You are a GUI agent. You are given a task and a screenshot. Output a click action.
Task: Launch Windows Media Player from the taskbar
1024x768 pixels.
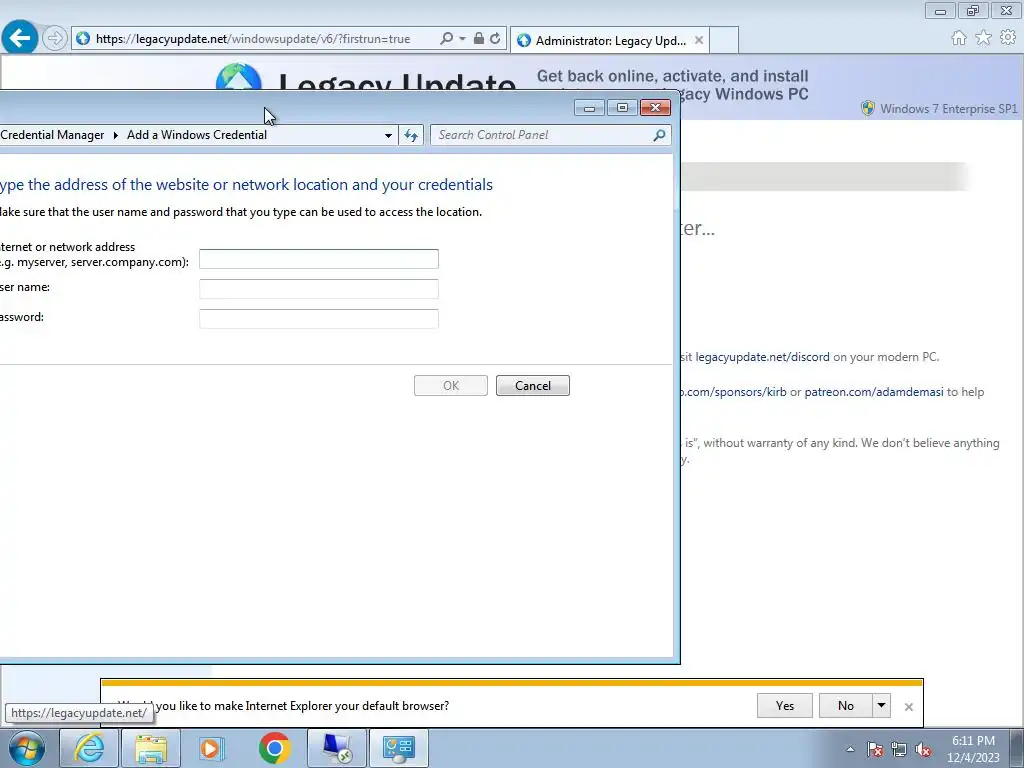click(212, 748)
